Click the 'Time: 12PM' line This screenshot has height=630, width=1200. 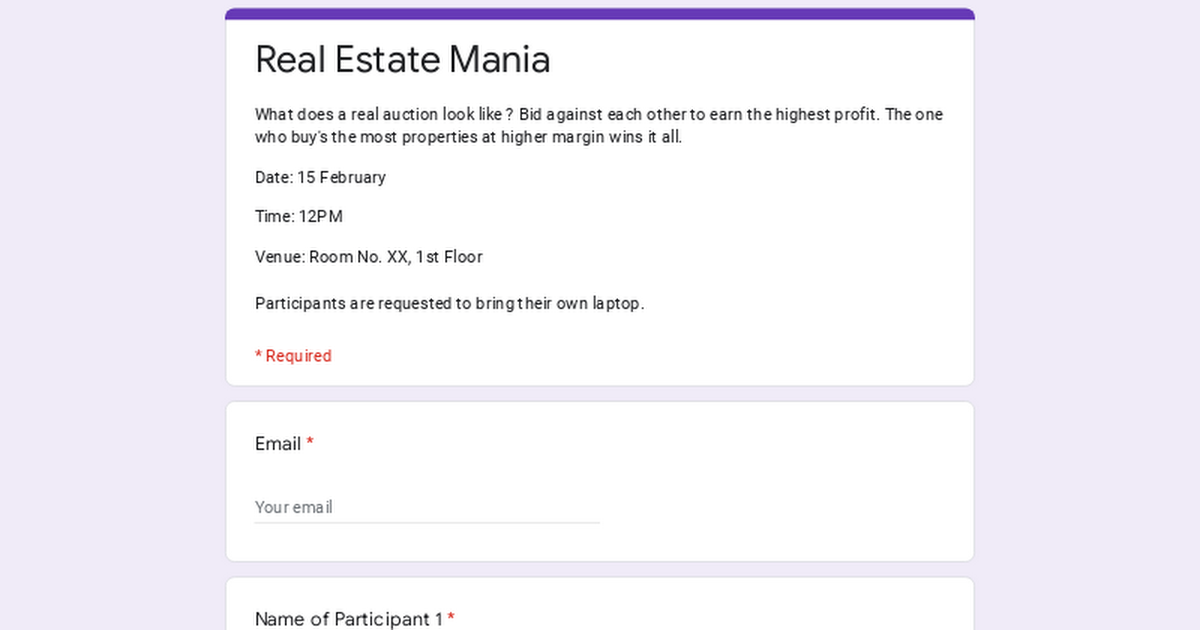coord(299,216)
